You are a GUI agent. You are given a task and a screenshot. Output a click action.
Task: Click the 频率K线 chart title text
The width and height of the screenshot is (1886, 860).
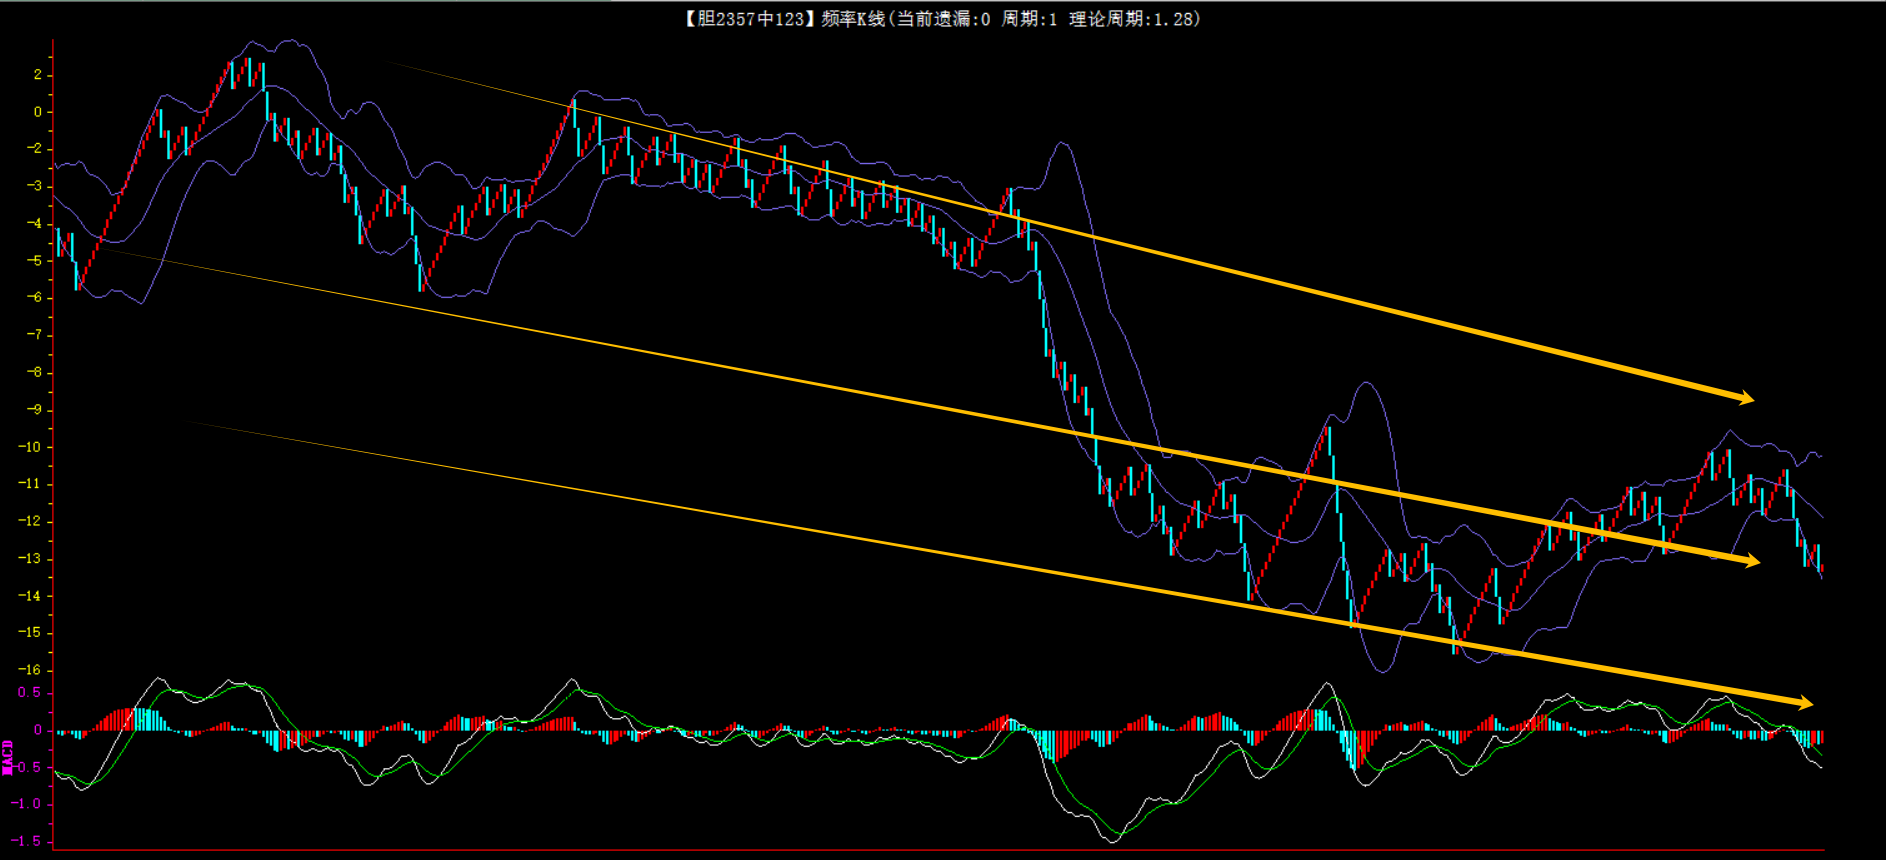pyautogui.click(x=853, y=19)
